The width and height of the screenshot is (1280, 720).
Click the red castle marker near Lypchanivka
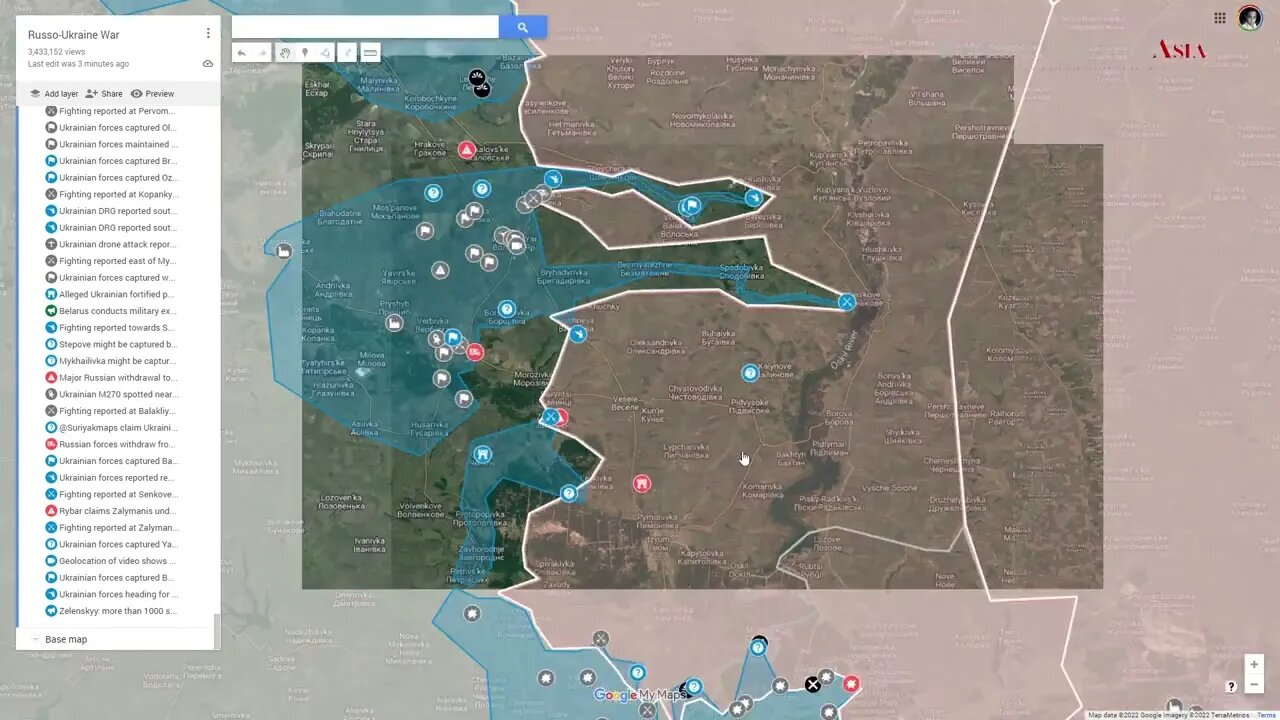642,484
